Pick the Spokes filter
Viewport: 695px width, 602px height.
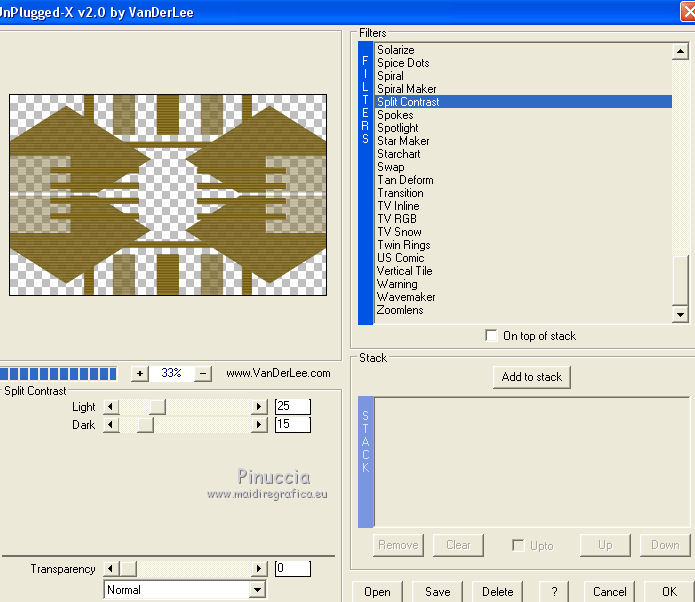395,115
